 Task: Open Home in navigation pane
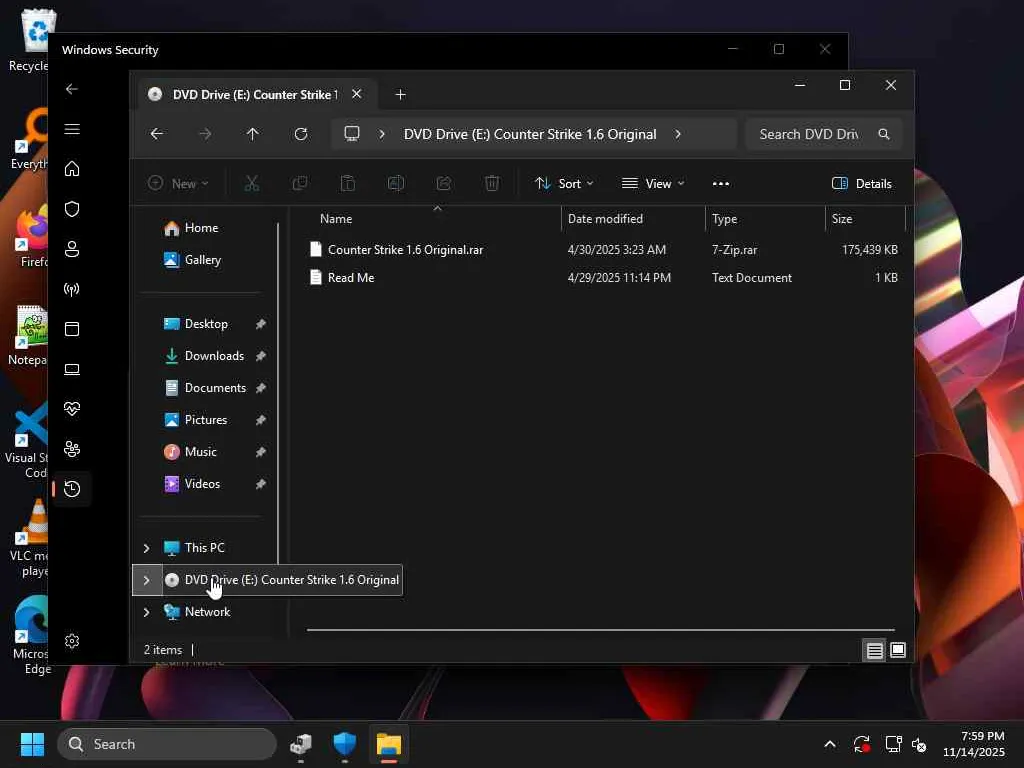coord(201,228)
